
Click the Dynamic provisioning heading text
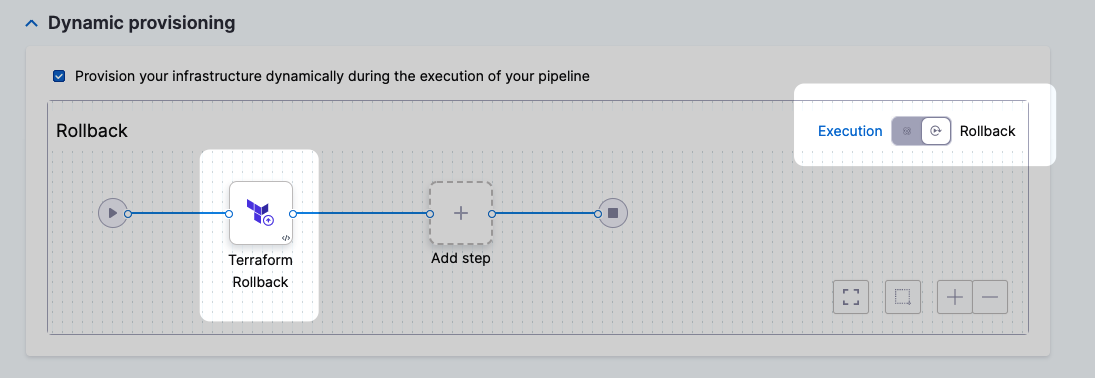[x=142, y=23]
